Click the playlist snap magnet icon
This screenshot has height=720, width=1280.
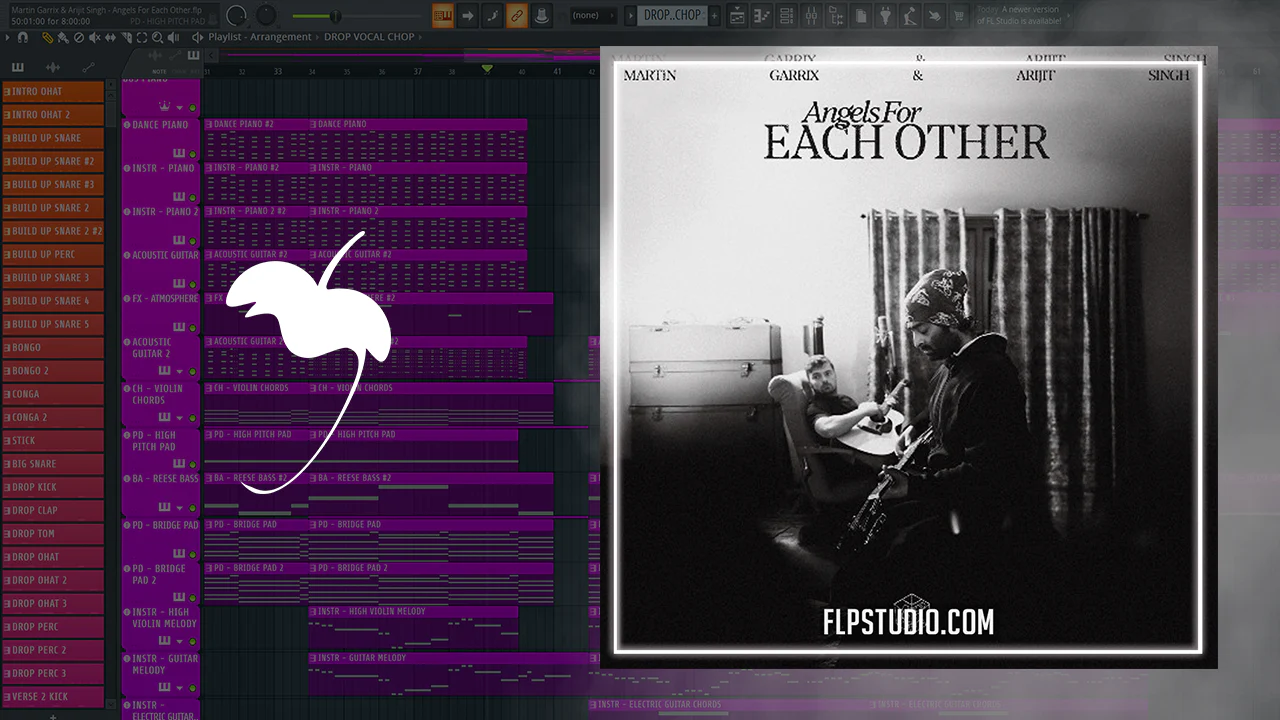point(22,37)
